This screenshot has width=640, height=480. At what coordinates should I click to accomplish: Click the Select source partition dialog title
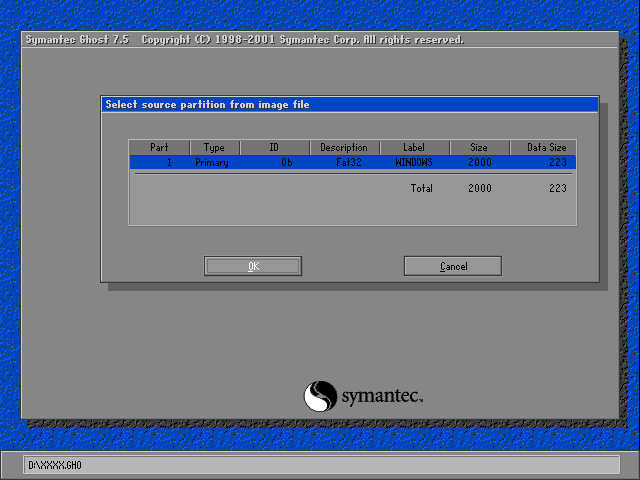207,104
